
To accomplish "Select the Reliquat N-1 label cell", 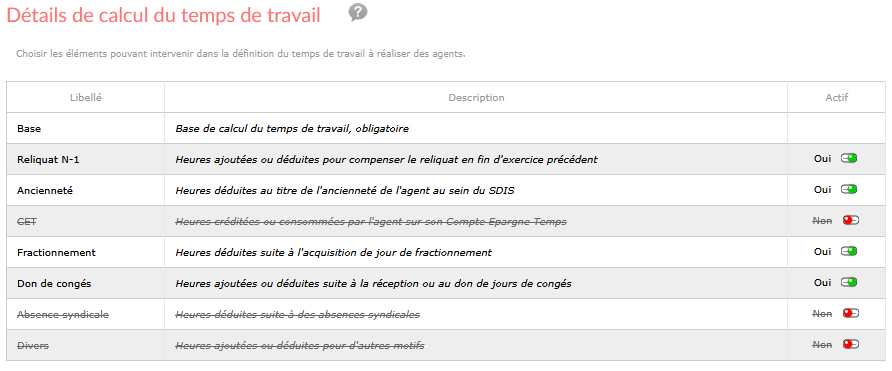I will [x=85, y=159].
